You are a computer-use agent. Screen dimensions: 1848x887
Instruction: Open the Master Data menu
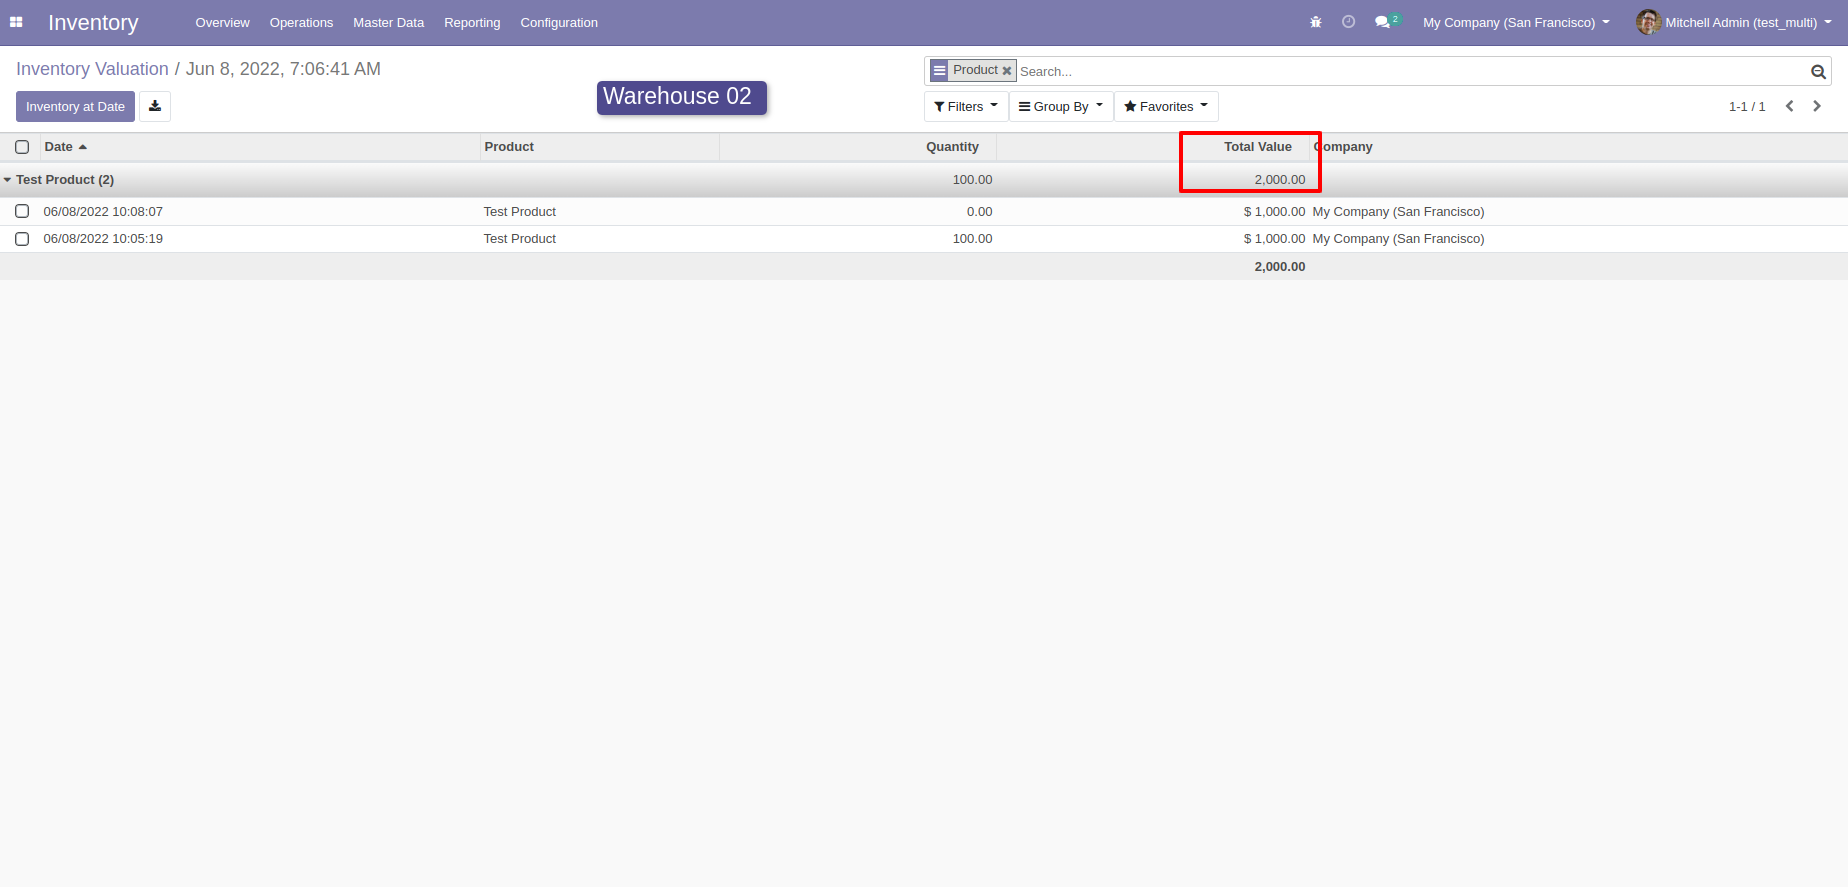[x=388, y=22]
